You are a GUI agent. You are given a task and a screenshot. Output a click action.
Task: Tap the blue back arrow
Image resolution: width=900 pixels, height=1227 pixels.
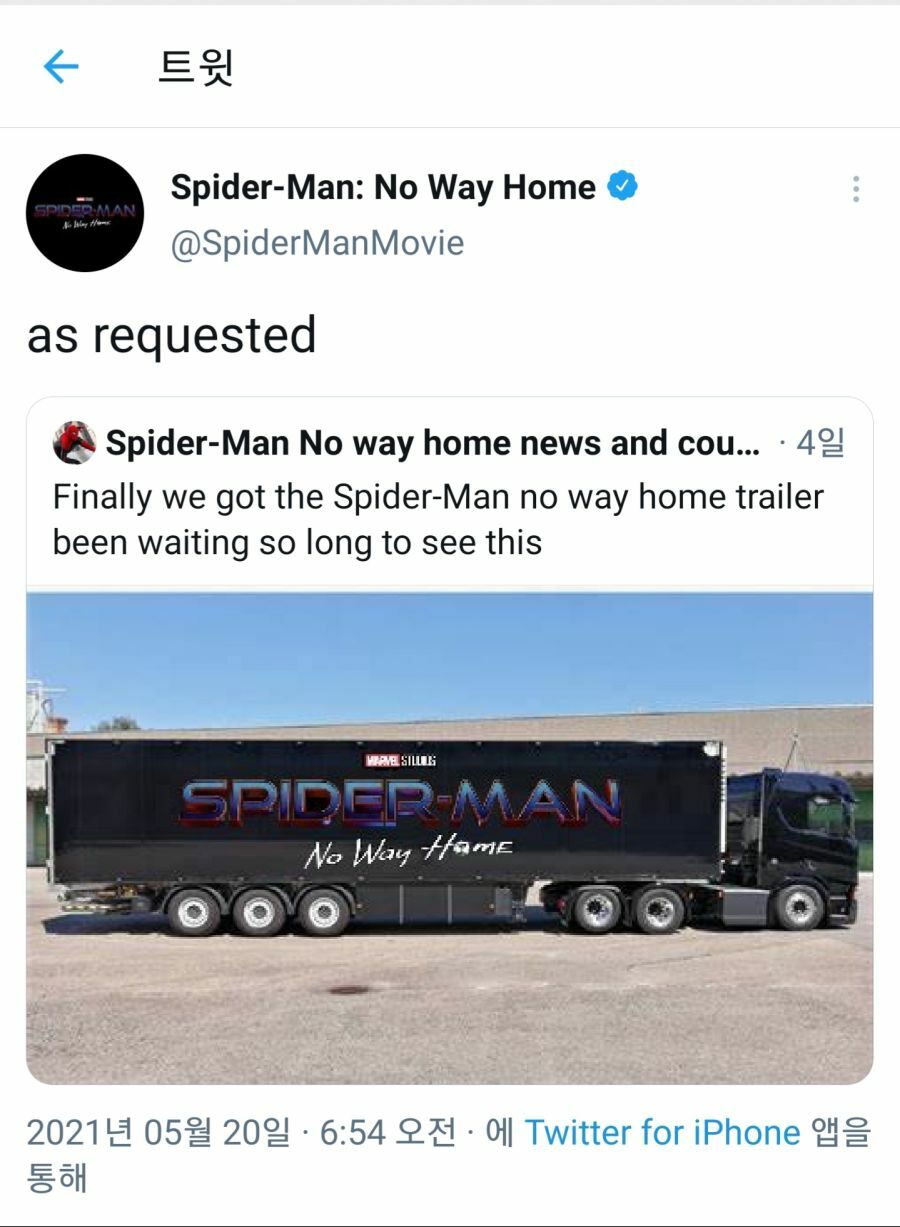61,67
